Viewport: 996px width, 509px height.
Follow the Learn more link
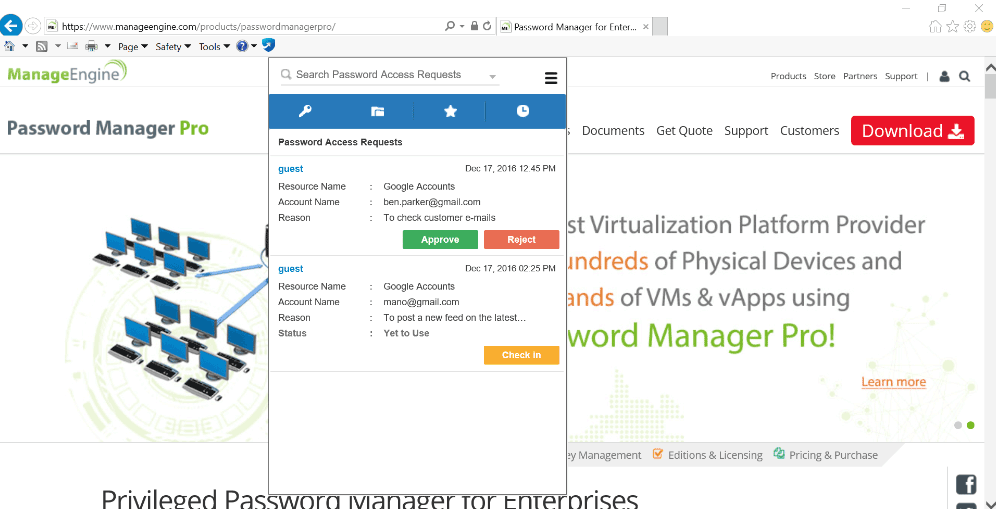click(x=894, y=382)
